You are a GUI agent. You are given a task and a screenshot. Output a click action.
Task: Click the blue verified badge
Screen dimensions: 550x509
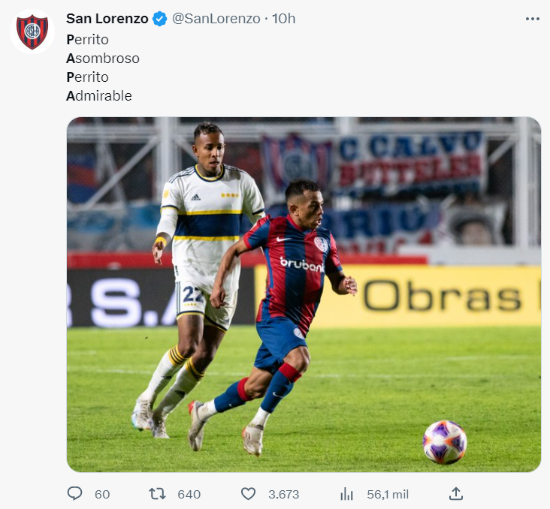(160, 19)
